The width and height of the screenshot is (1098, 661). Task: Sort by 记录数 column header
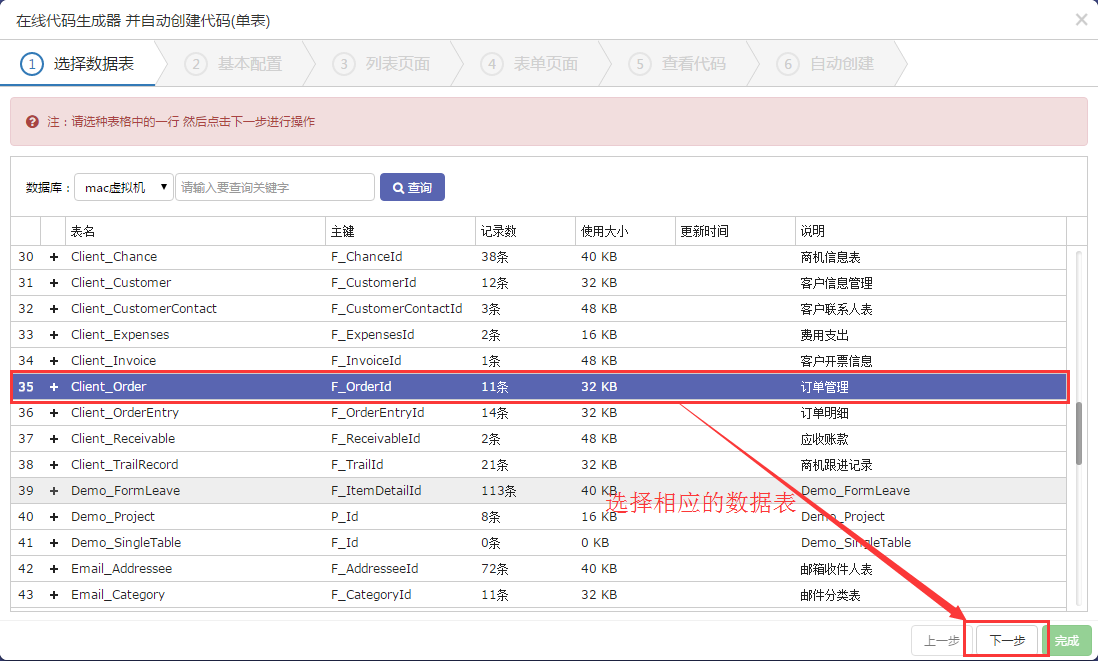[x=525, y=231]
